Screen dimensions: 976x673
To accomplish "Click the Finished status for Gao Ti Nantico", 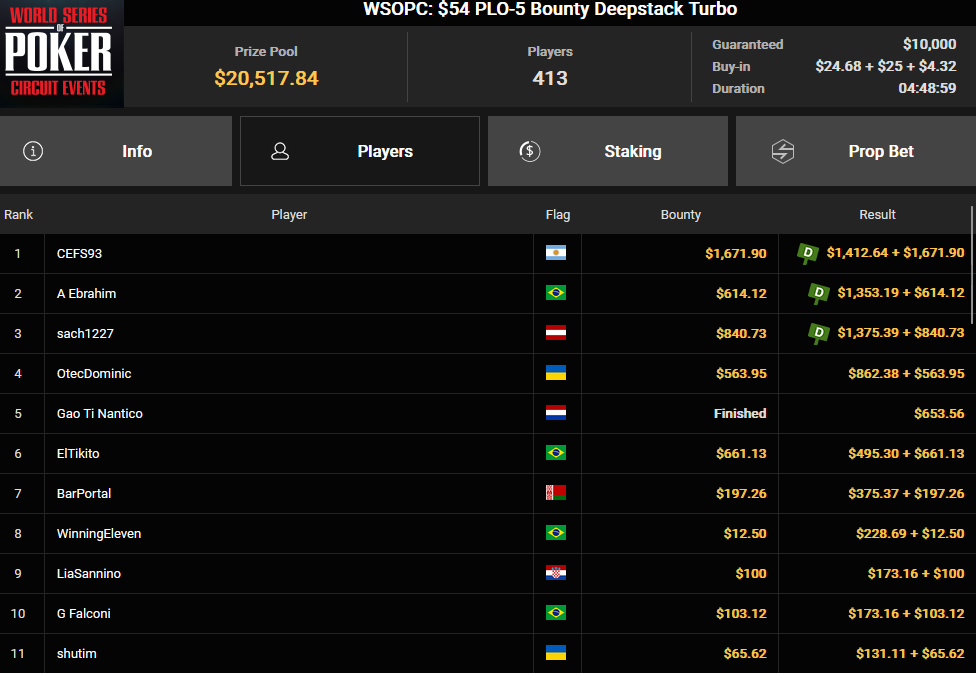I will 739,413.
